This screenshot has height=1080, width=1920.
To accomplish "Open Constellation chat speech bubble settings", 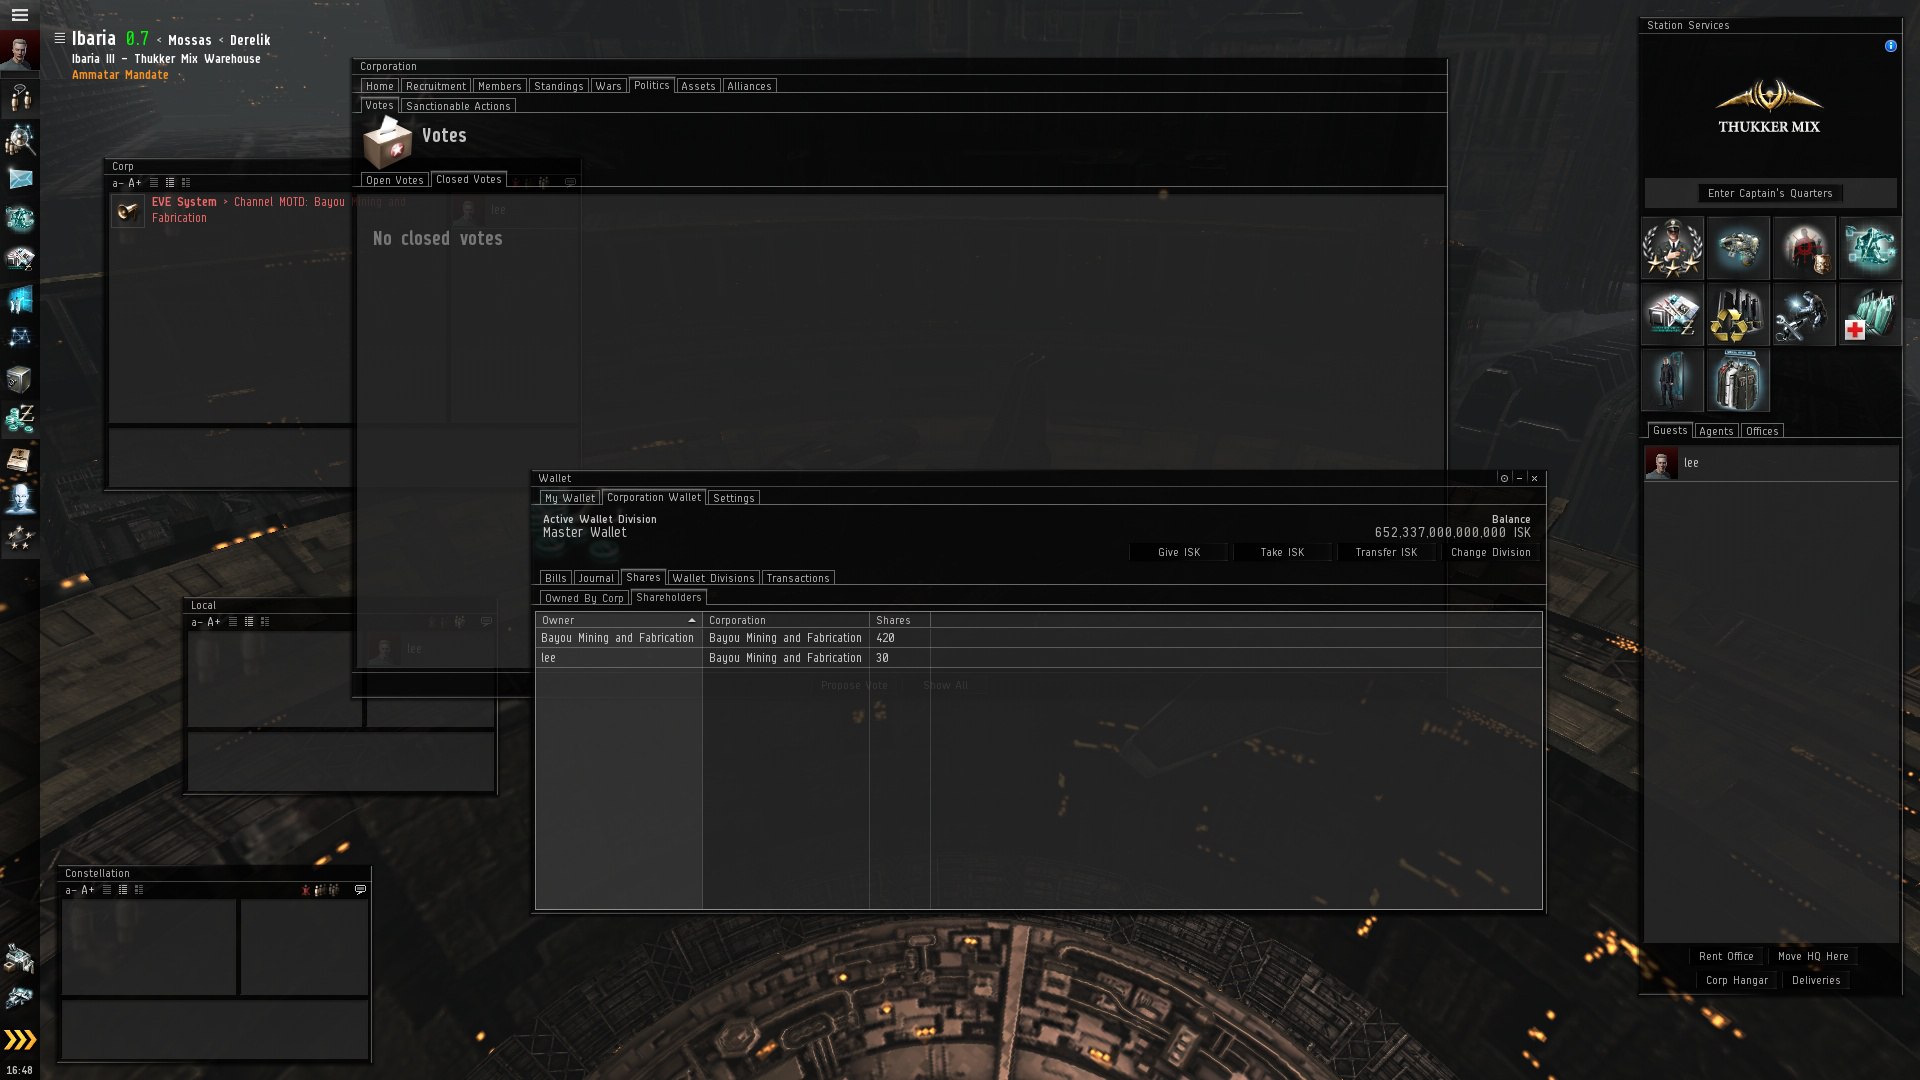I will tap(361, 889).
